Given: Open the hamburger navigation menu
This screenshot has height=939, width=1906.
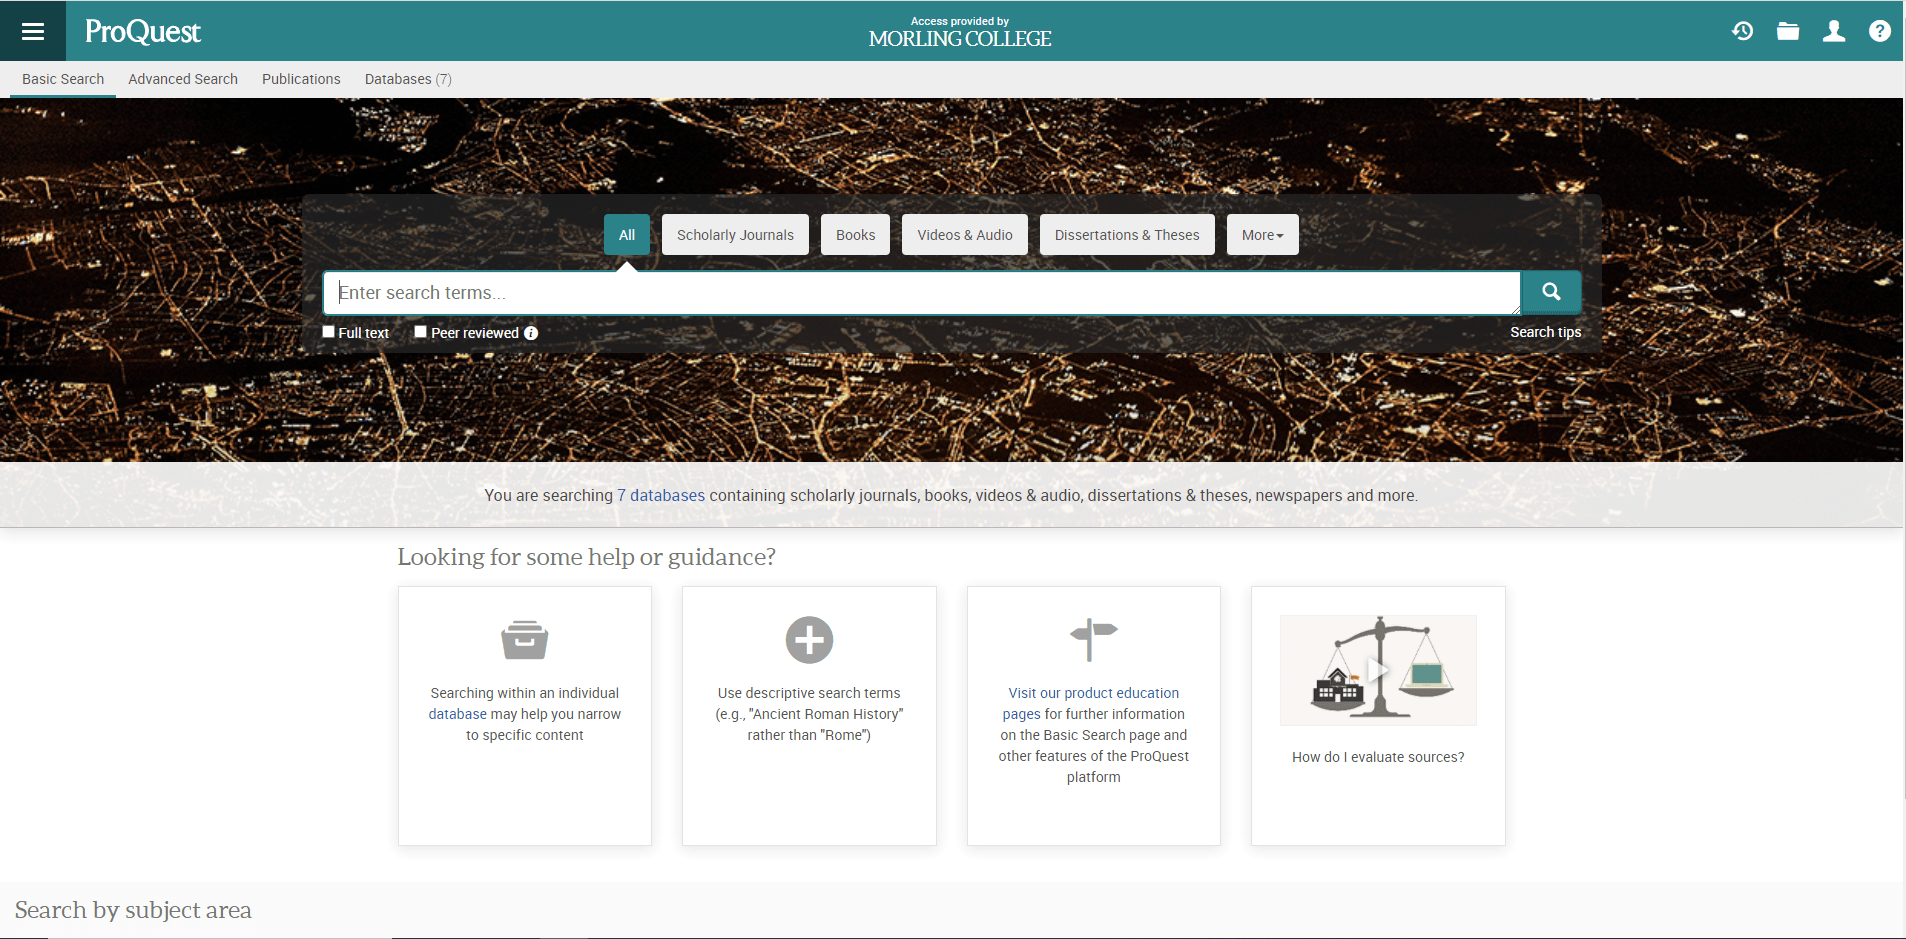Looking at the screenshot, I should [33, 30].
